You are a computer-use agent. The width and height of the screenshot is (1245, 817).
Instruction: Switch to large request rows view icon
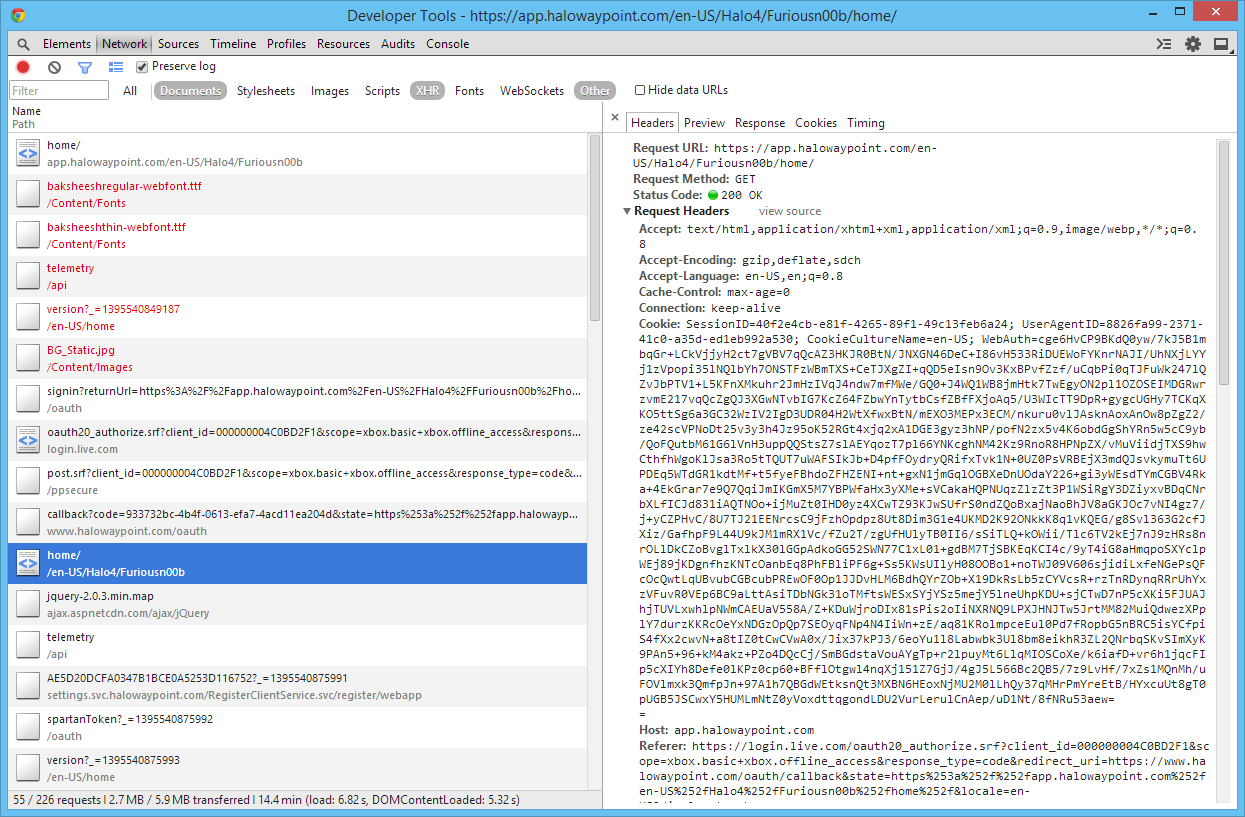point(116,67)
